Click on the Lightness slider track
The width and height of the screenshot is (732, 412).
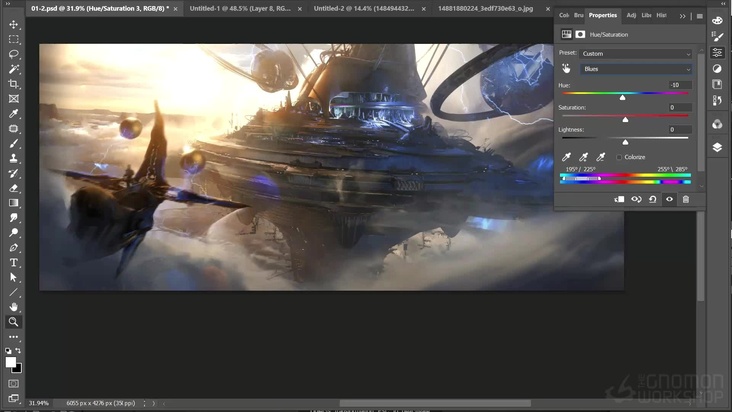pyautogui.click(x=625, y=138)
